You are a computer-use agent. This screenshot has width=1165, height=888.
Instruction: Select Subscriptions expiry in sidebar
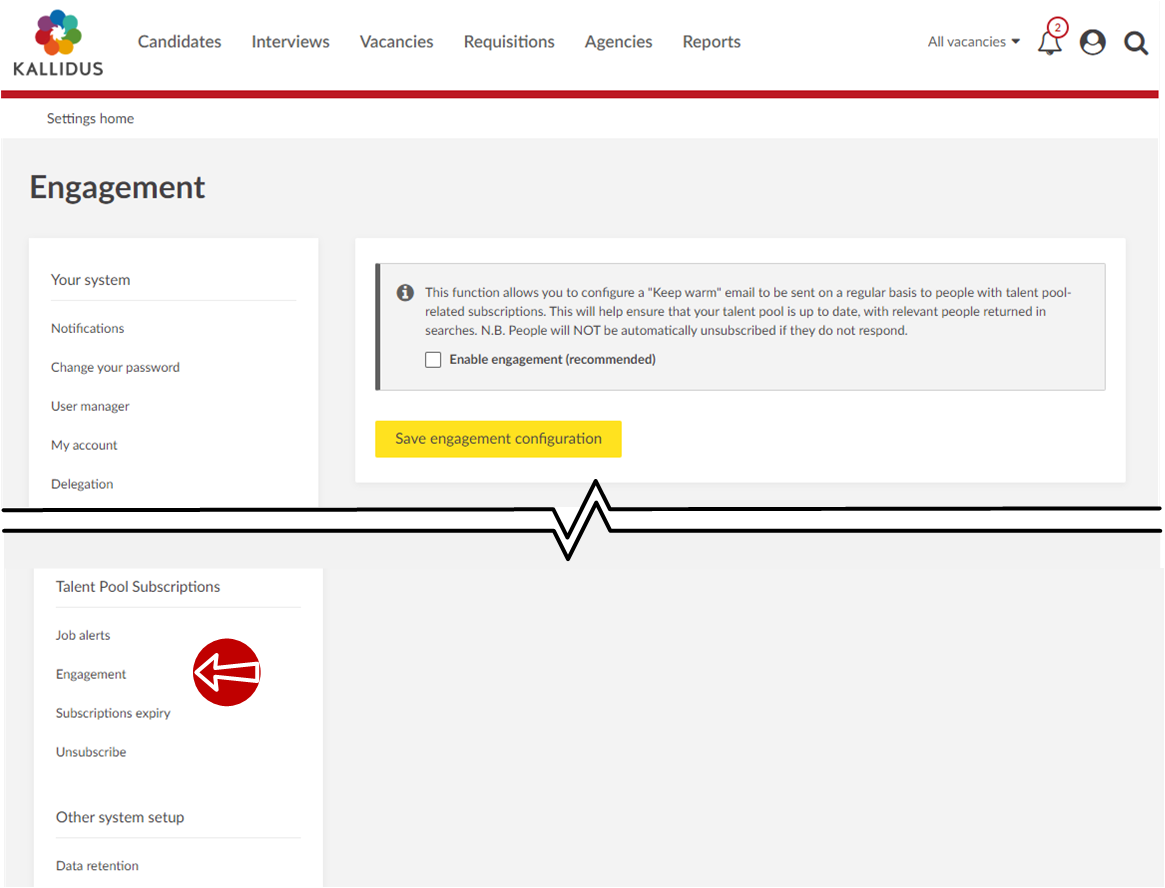tap(113, 714)
